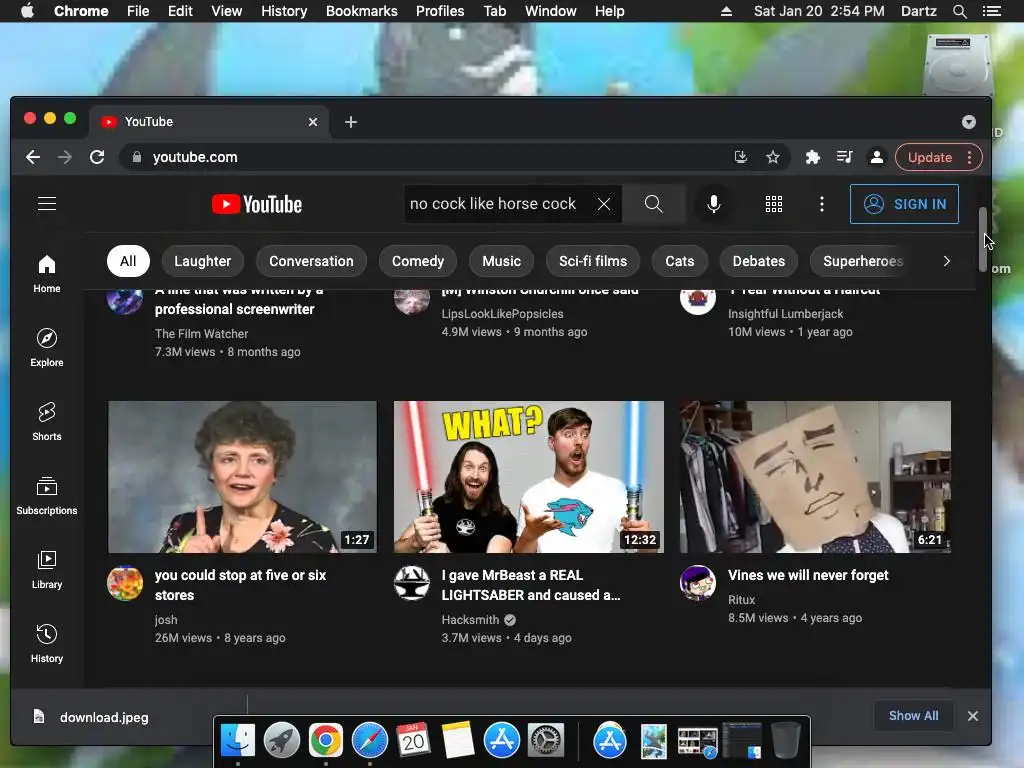Open YouTube settings three-dot menu
1024x768 pixels.
click(822, 204)
